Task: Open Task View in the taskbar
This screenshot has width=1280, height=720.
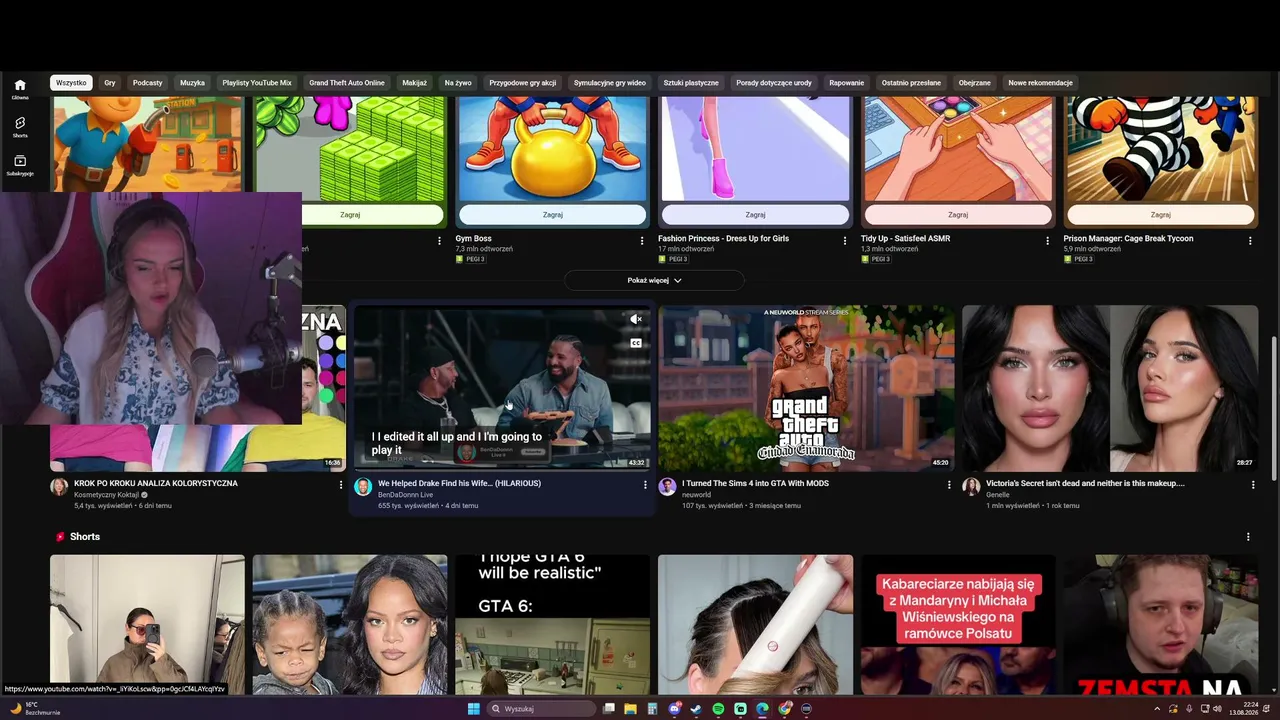Action: (608, 709)
